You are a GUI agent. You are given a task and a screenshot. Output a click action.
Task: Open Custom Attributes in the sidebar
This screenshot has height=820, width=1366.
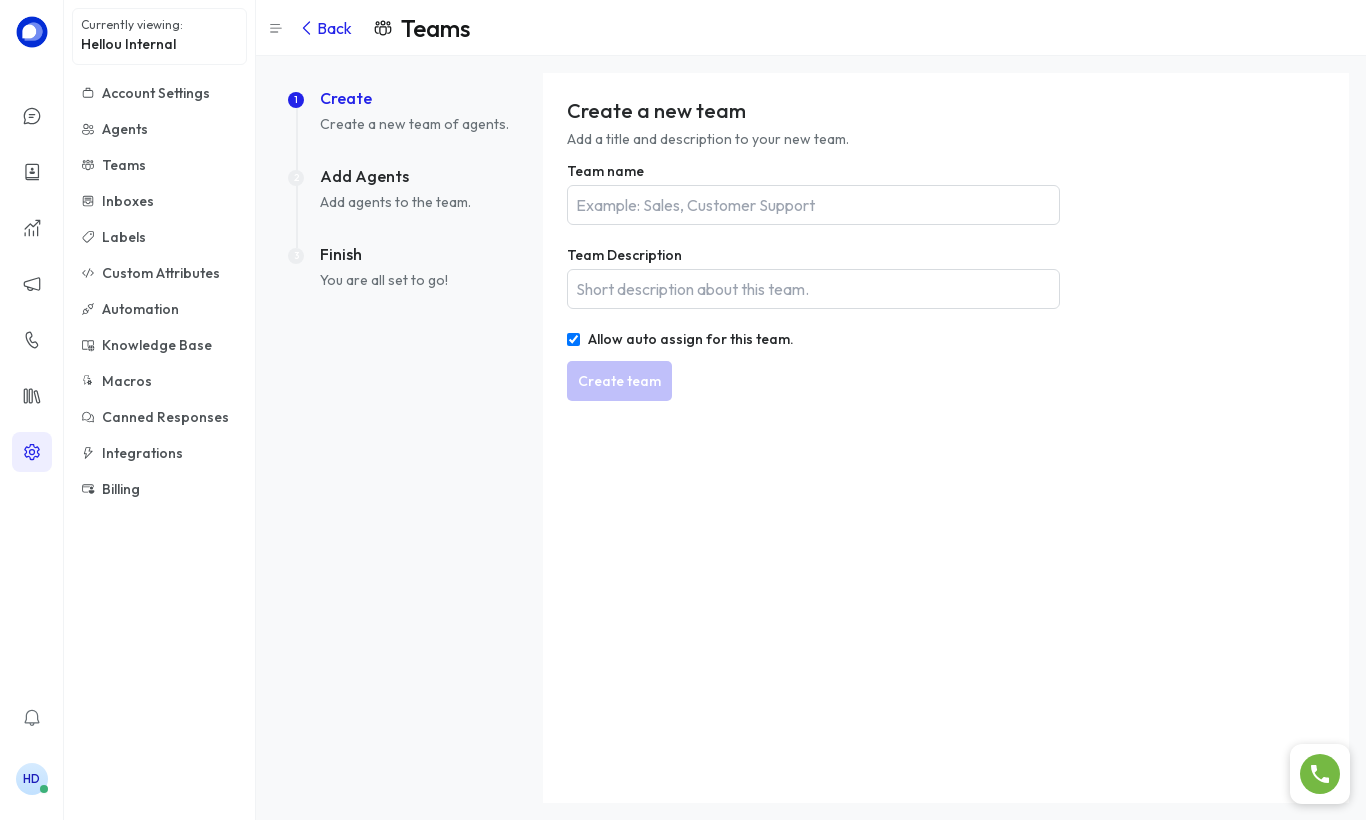click(159, 273)
